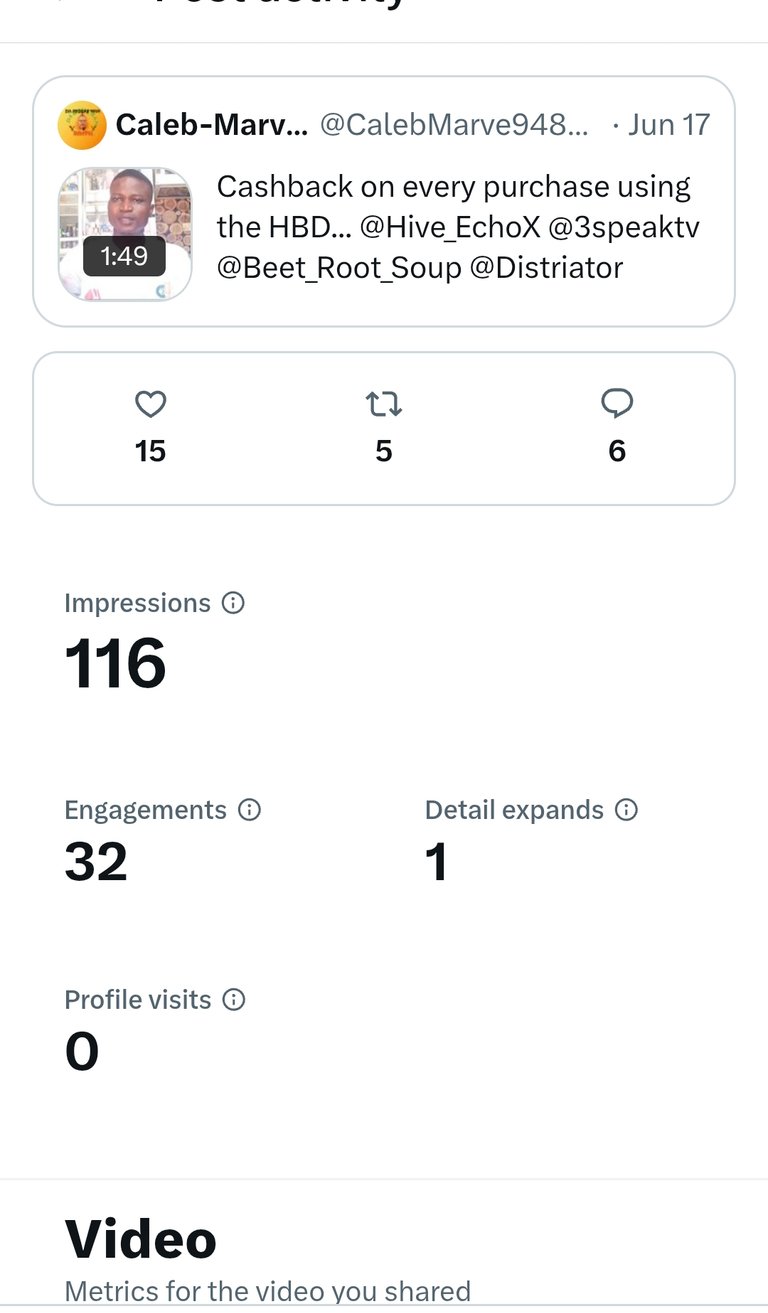768x1313 pixels.
Task: Open the Profile visits info icon
Action: 234,999
